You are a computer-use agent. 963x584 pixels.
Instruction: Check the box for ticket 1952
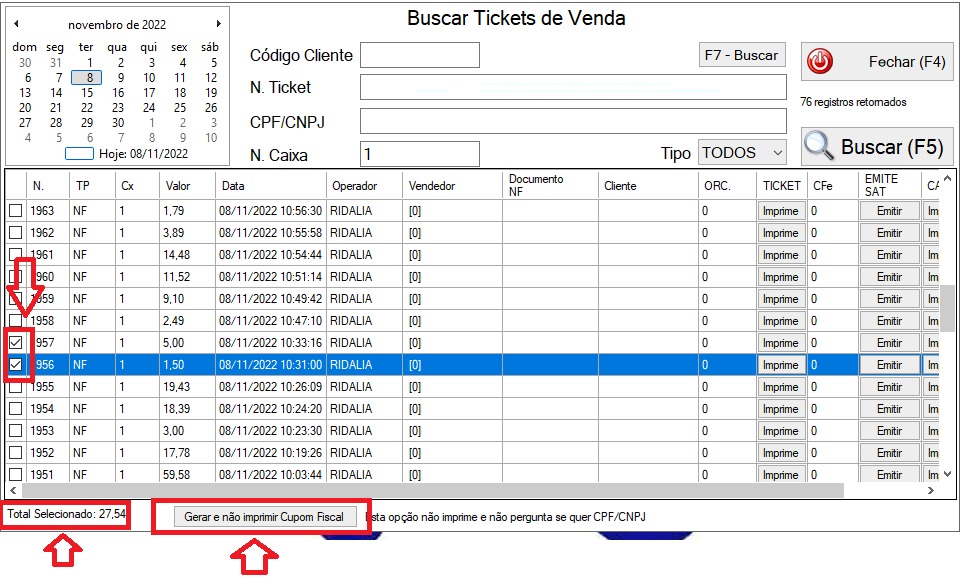pos(16,453)
